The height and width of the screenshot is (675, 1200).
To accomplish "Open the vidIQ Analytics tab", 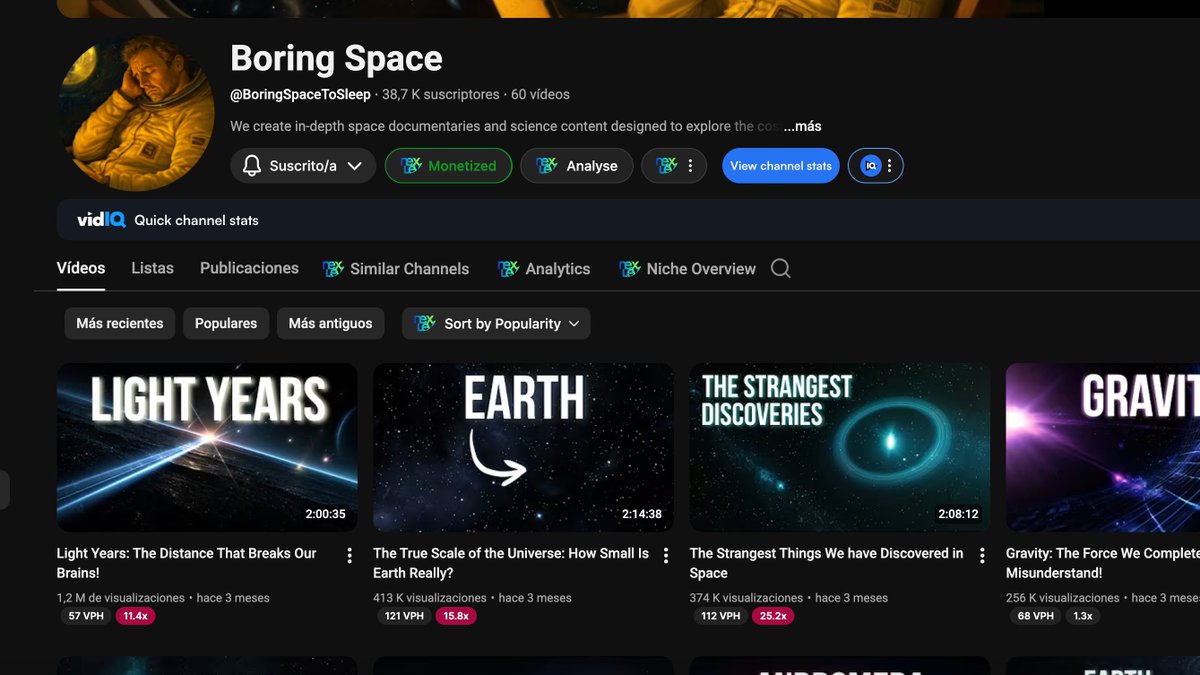I will click(x=544, y=268).
